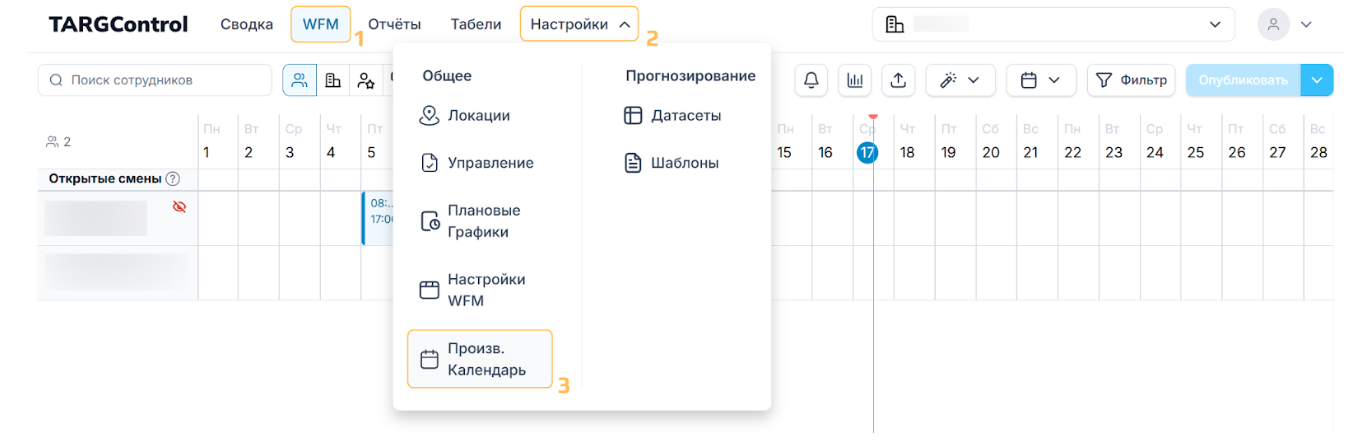Screen dimensions: 1349x441
Task: Open the bar chart statistics icon
Action: tap(855, 80)
